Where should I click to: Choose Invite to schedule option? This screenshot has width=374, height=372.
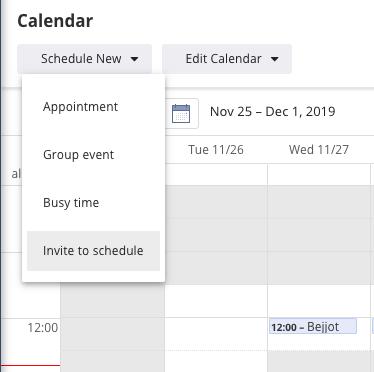point(93,251)
